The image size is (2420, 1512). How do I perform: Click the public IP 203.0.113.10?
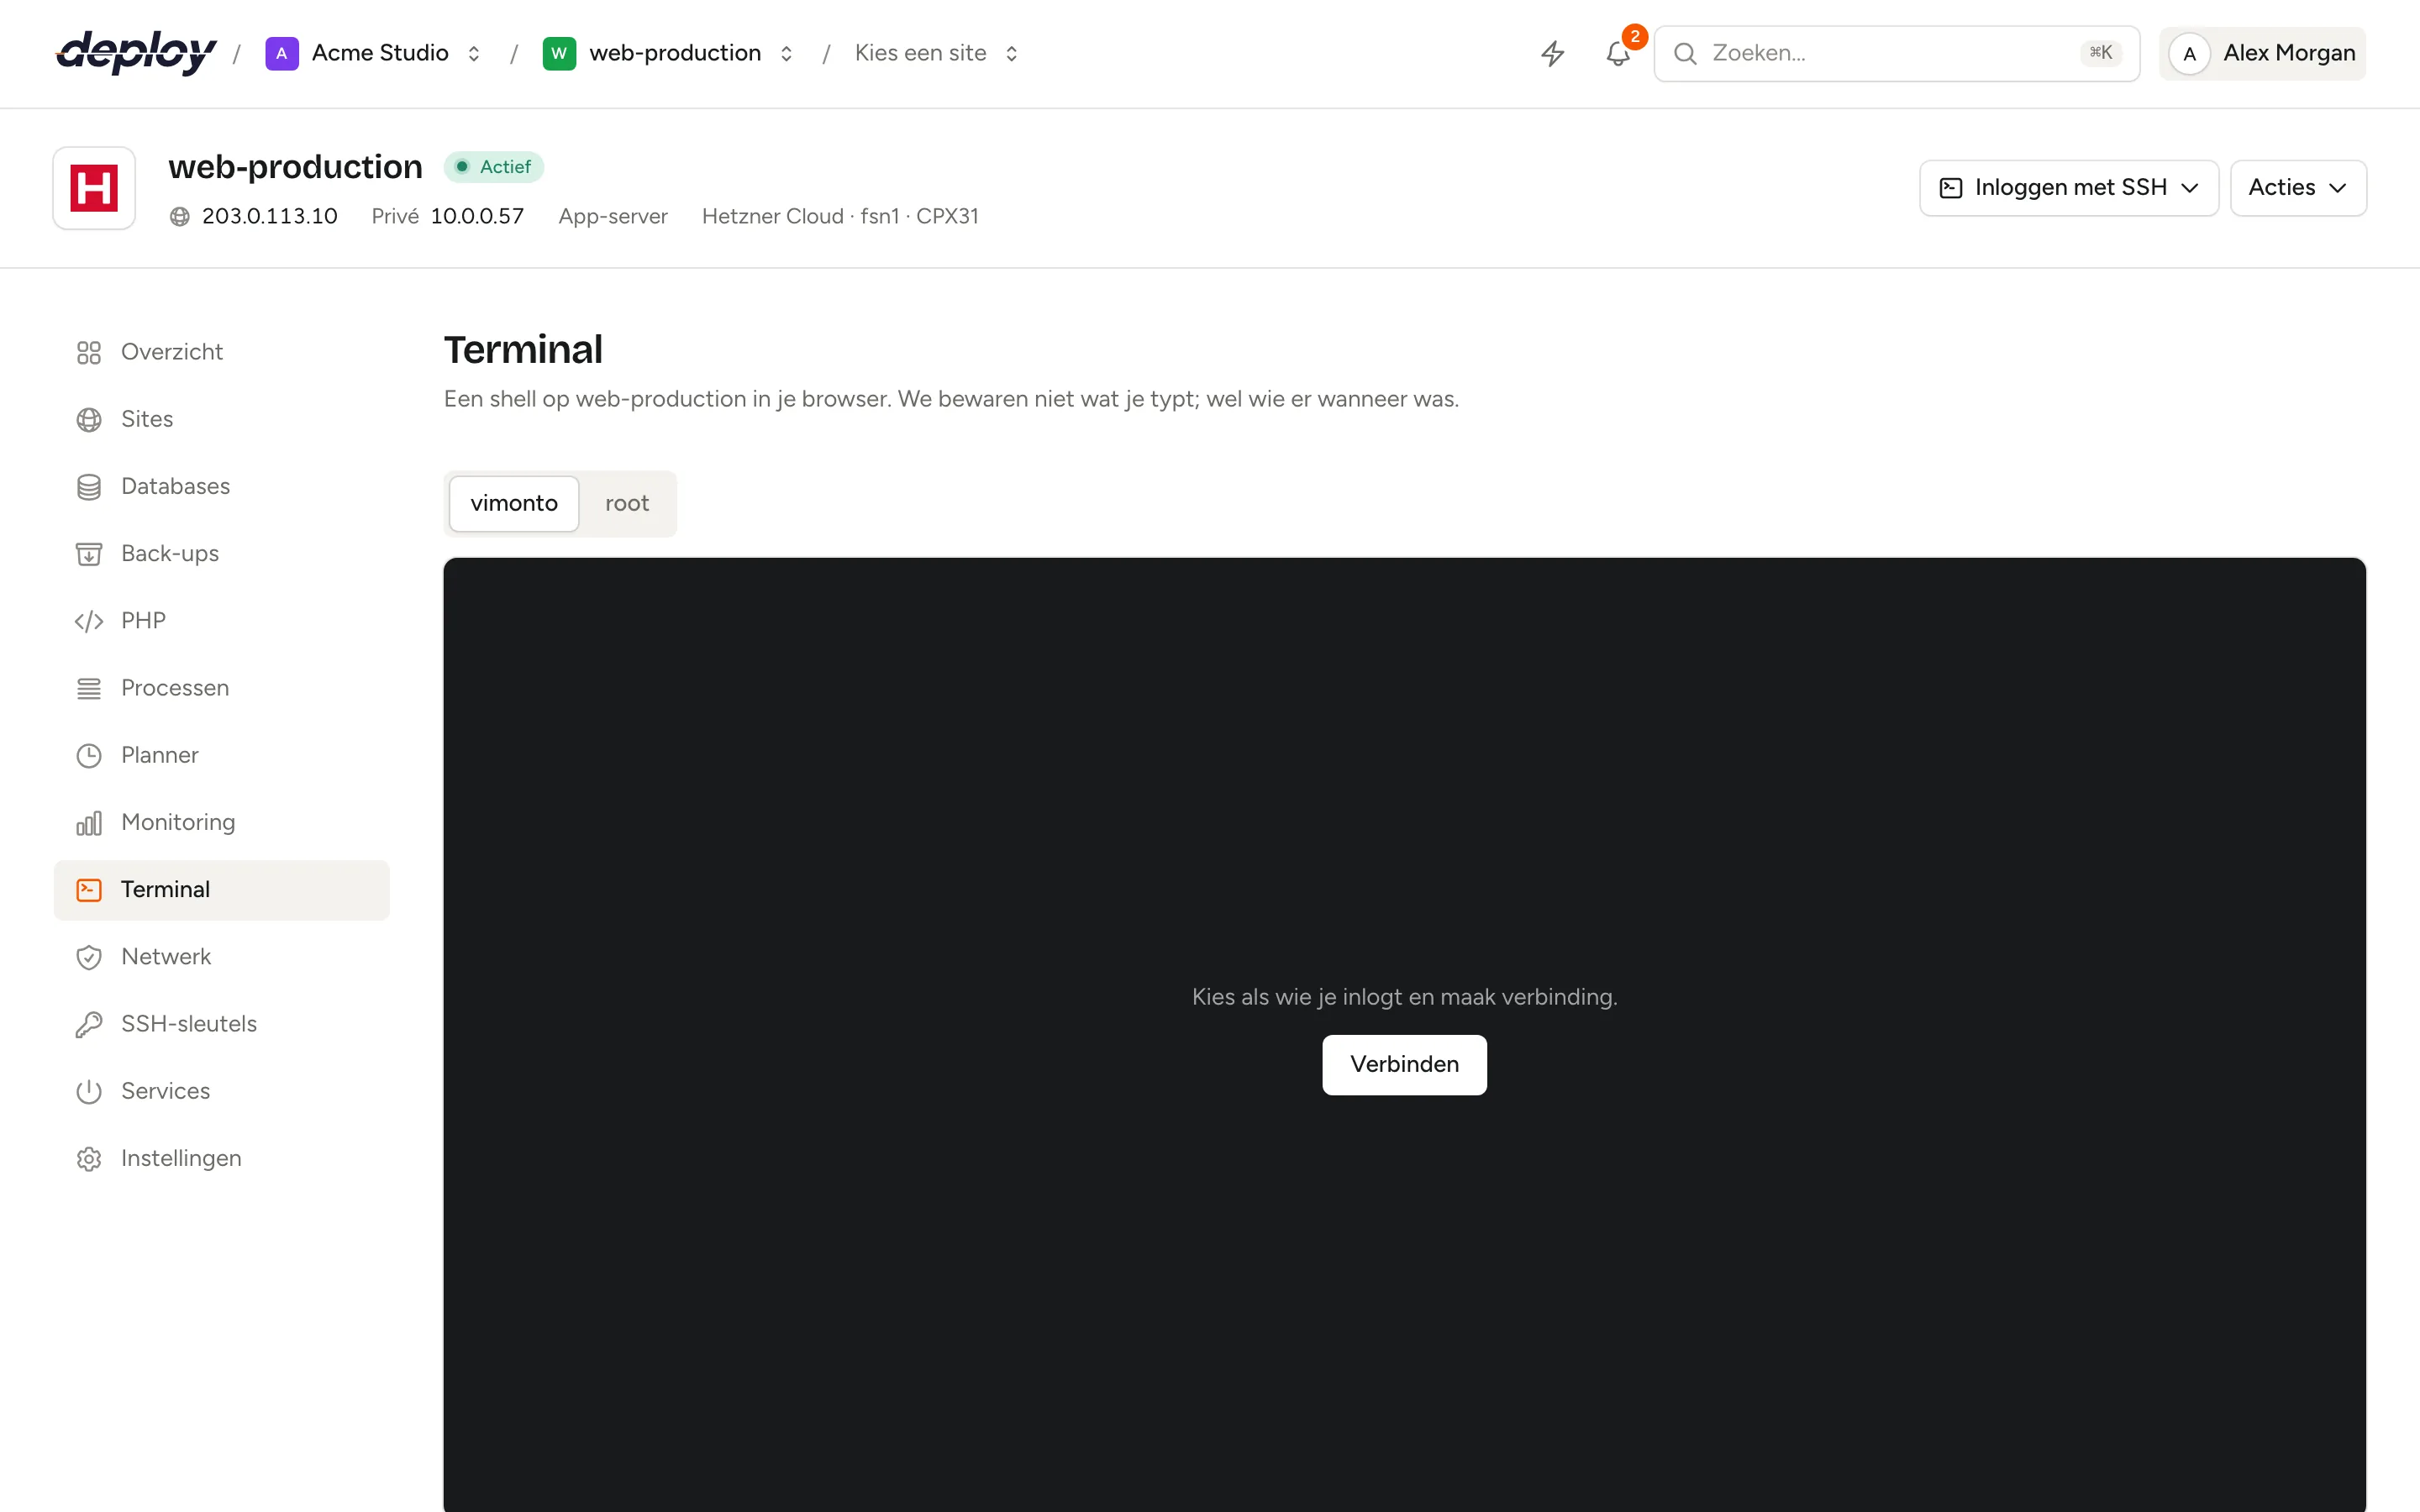coord(270,216)
